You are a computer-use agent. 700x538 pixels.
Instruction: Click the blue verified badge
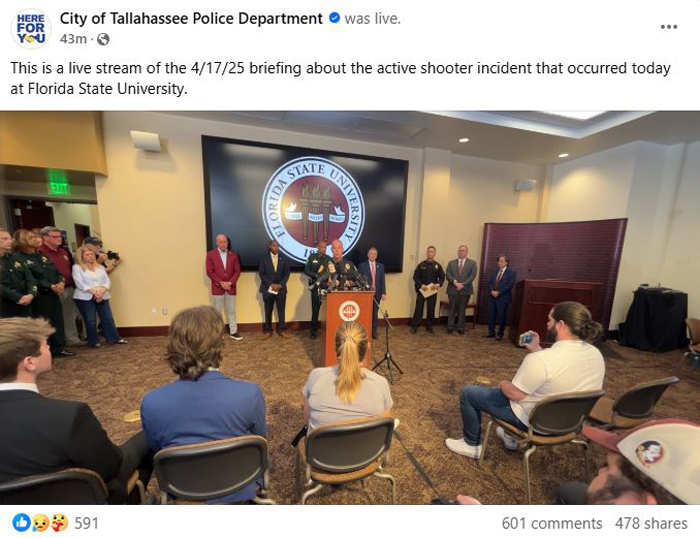click(334, 18)
